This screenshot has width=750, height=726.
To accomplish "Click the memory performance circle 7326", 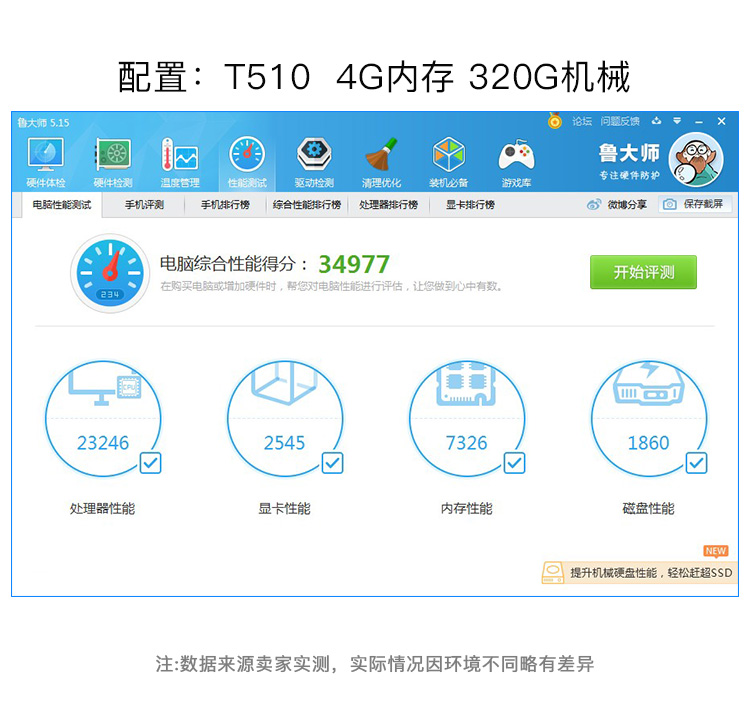I will click(x=467, y=418).
